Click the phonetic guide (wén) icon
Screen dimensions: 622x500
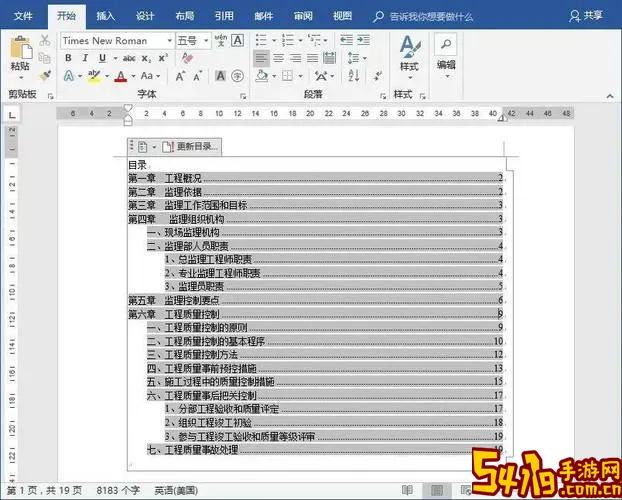[221, 40]
